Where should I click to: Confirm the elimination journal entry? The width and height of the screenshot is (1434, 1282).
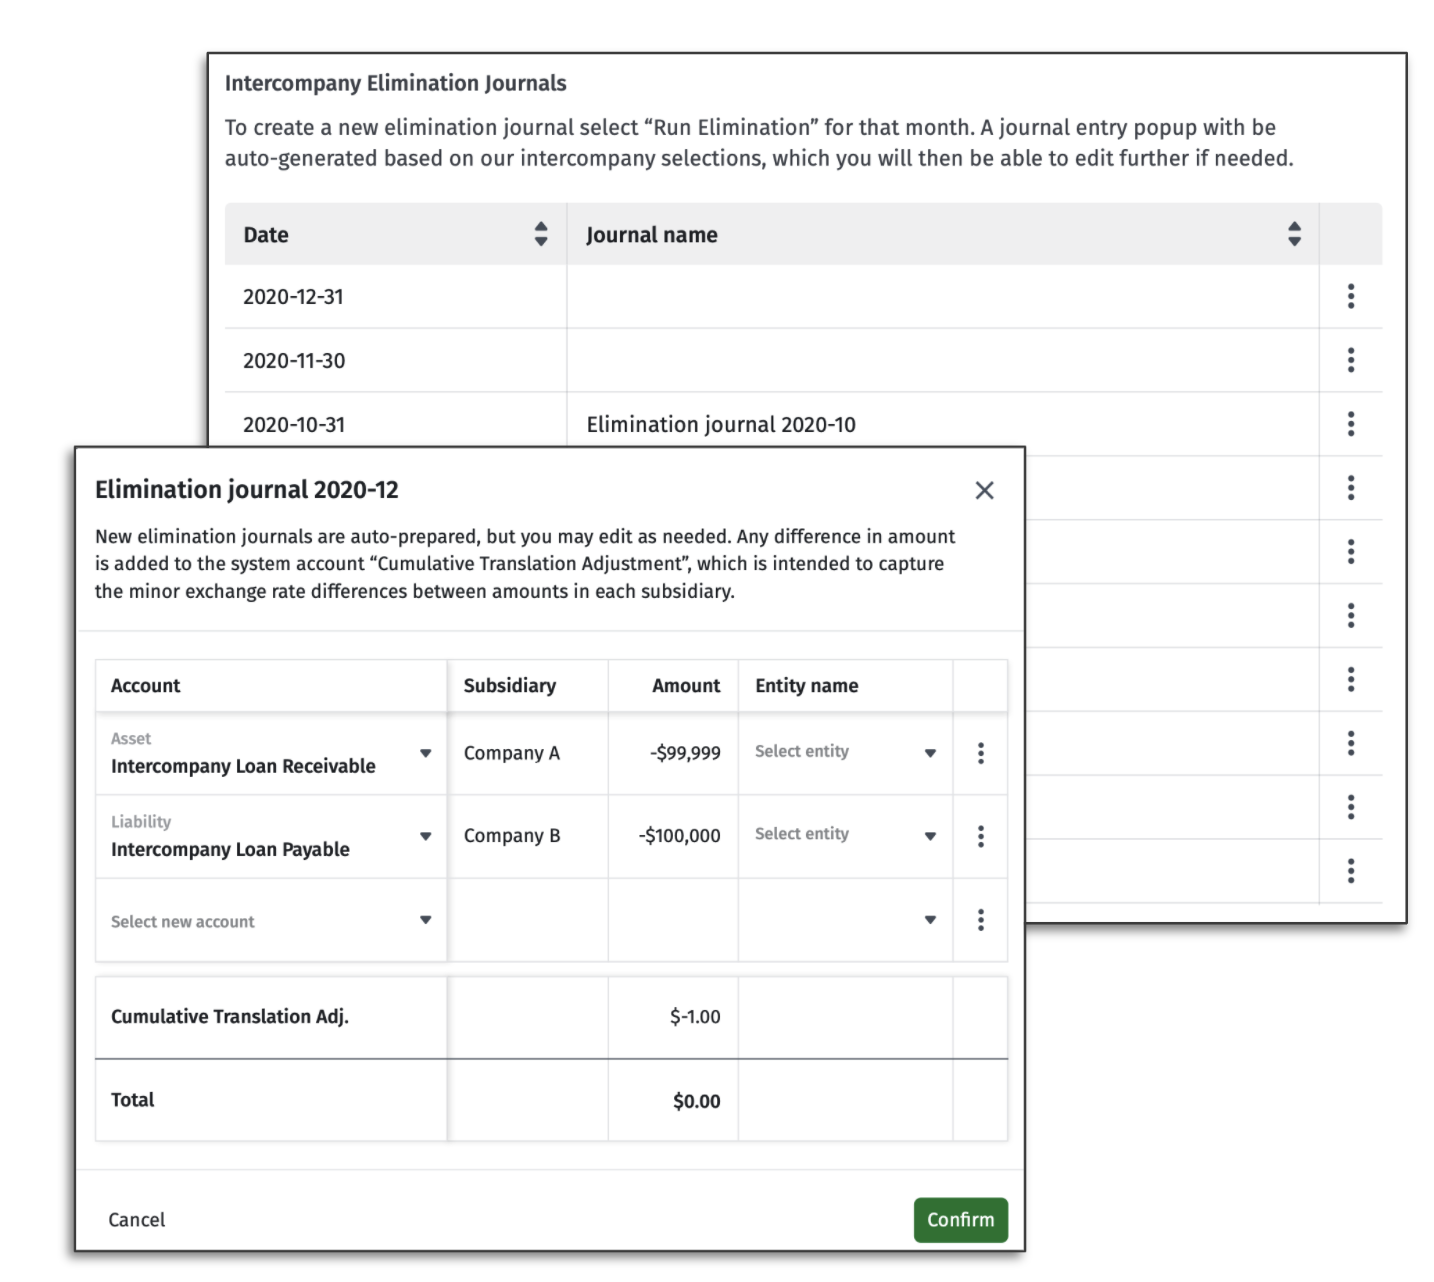click(x=960, y=1220)
